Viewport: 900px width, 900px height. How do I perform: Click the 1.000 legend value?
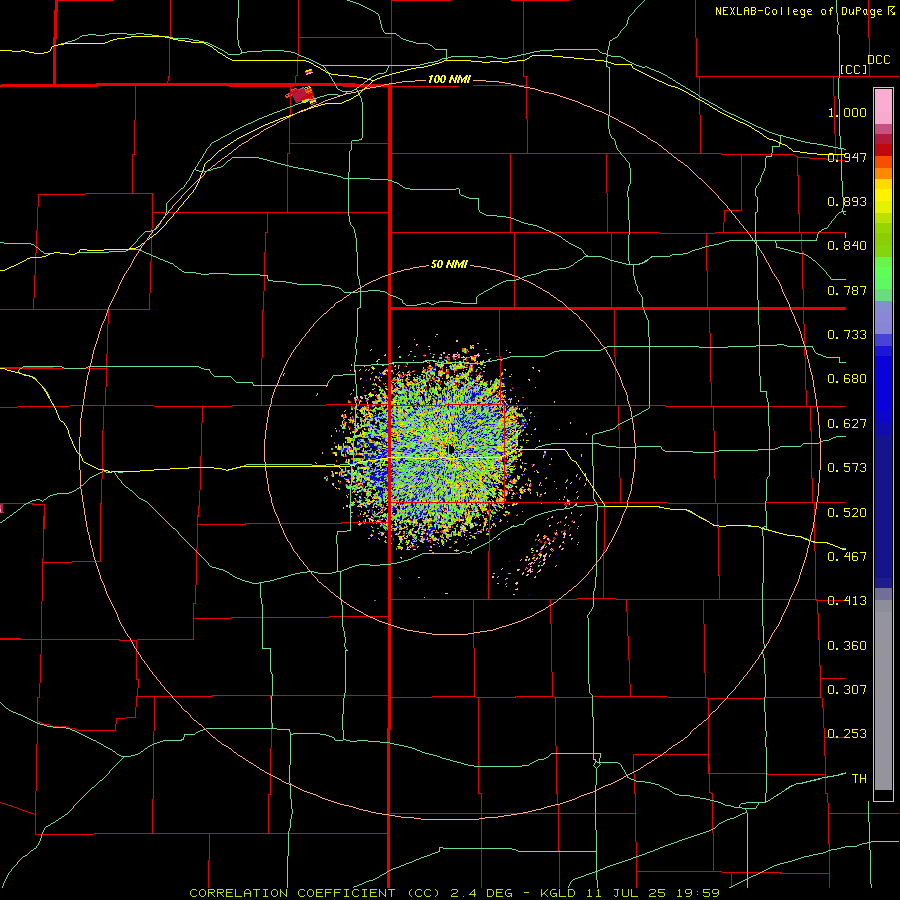coord(847,112)
